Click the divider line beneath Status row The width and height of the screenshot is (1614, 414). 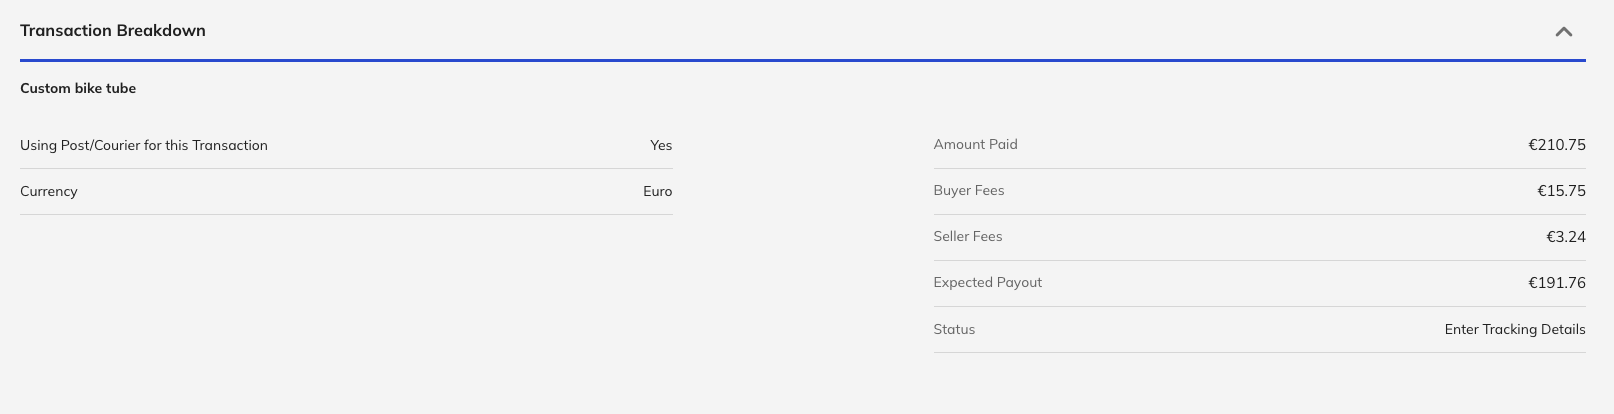coord(1259,352)
